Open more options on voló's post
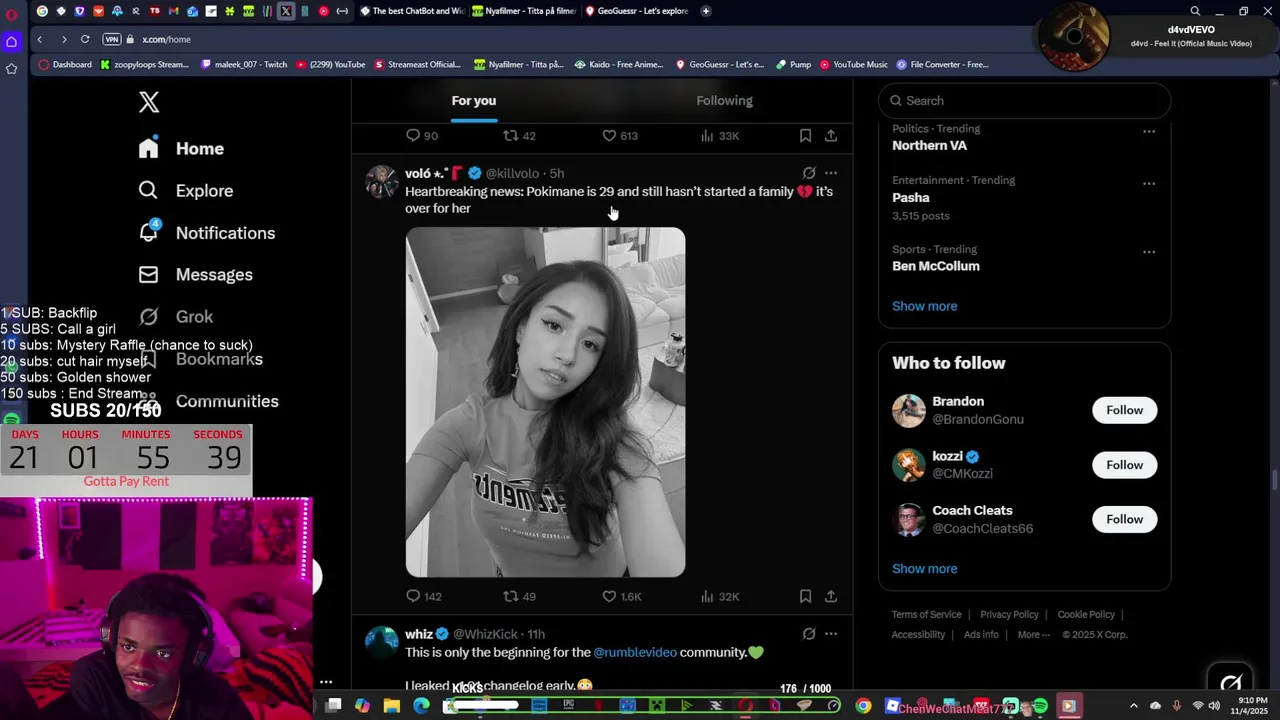 831,173
